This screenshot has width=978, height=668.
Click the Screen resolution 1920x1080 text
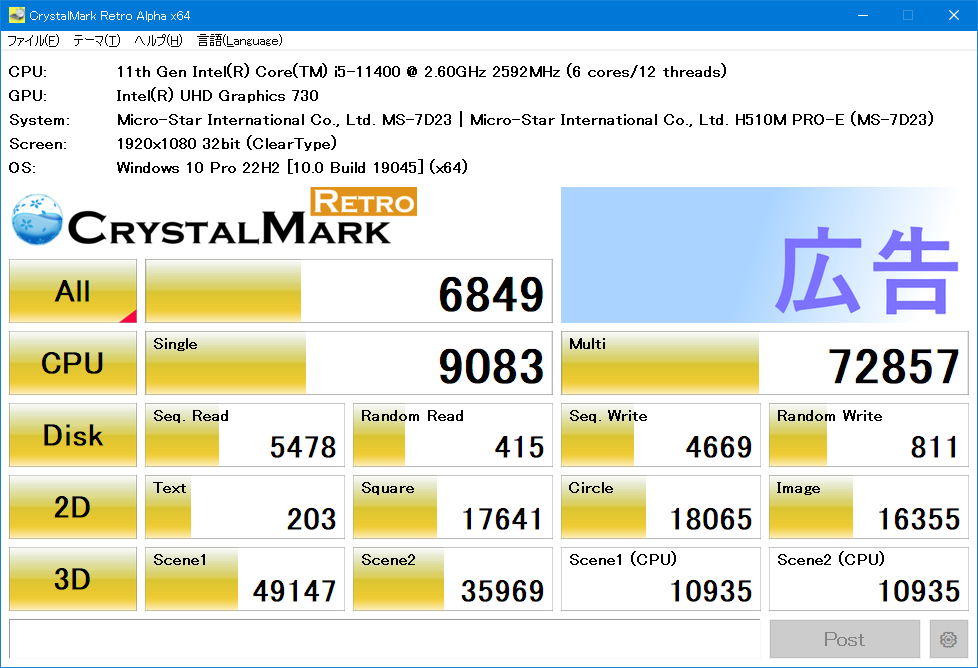pyautogui.click(x=226, y=143)
